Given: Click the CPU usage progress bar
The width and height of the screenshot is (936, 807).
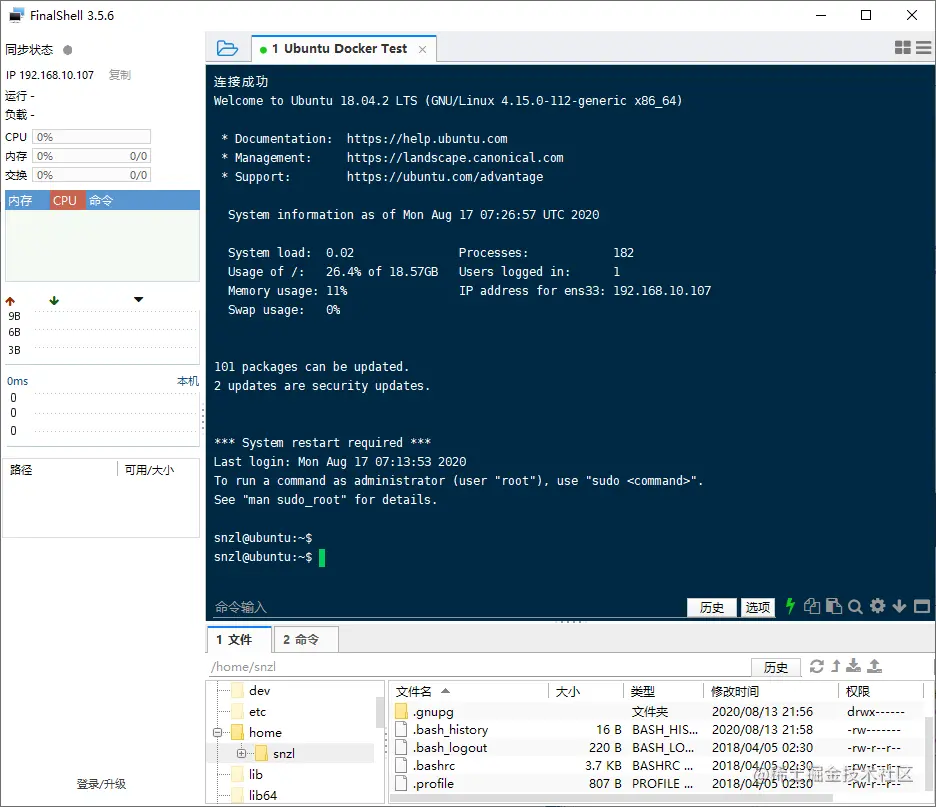Looking at the screenshot, I should [91, 137].
